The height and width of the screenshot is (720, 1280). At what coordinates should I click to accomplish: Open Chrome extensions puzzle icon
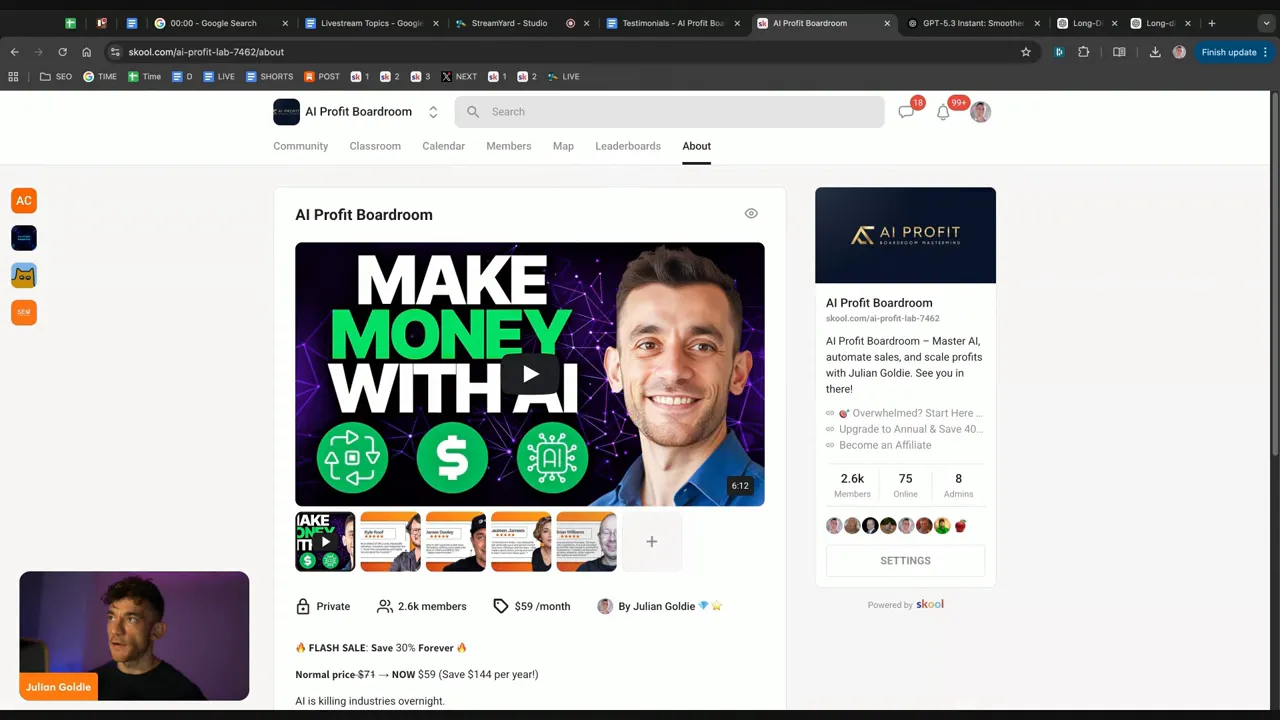[x=1083, y=52]
